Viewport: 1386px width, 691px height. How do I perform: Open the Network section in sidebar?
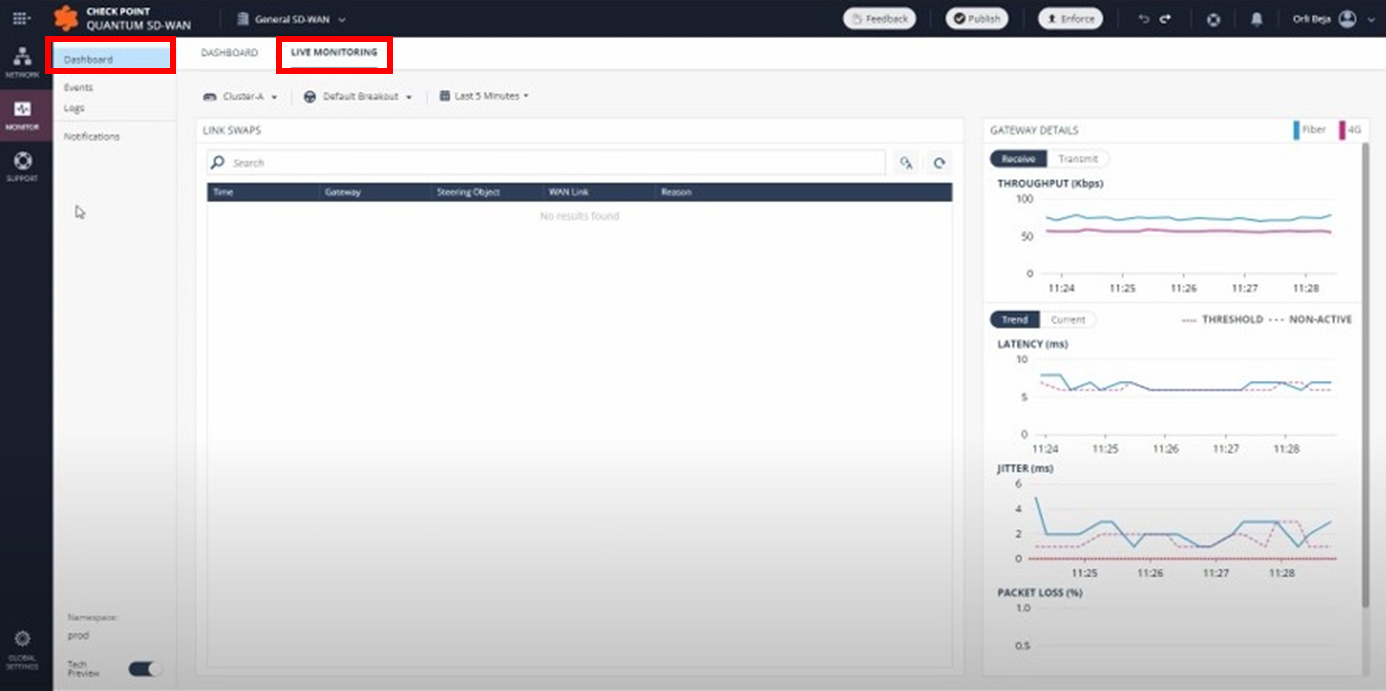[22, 63]
